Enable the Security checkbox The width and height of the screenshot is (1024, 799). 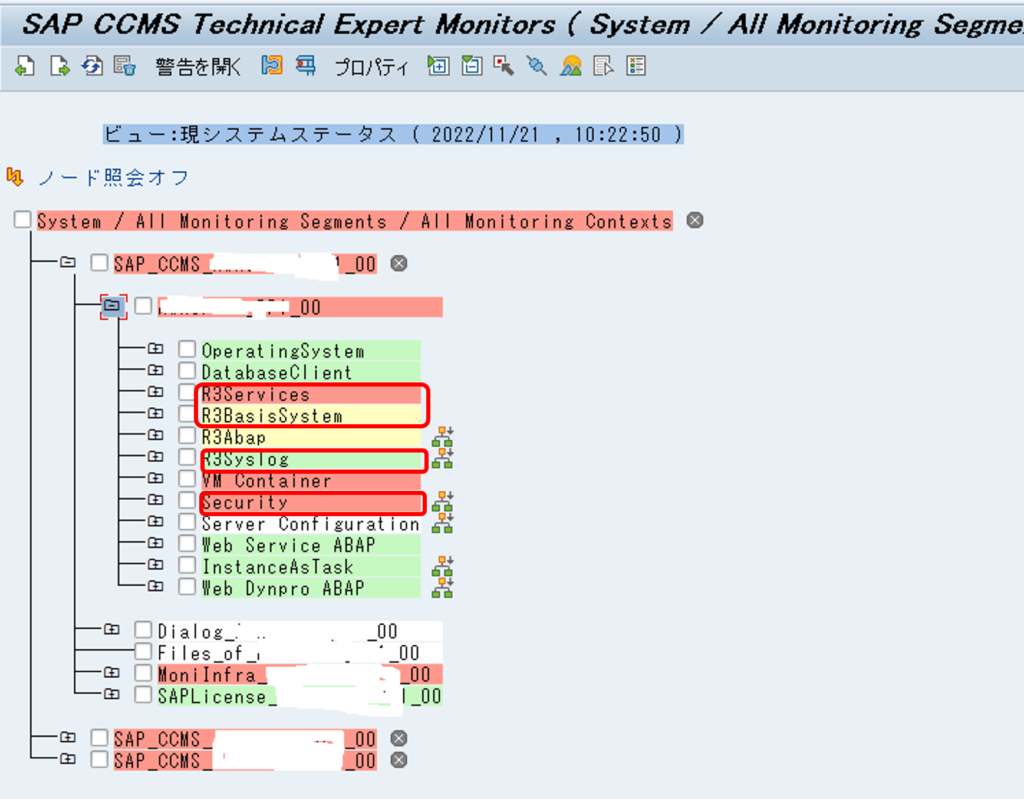coord(187,500)
